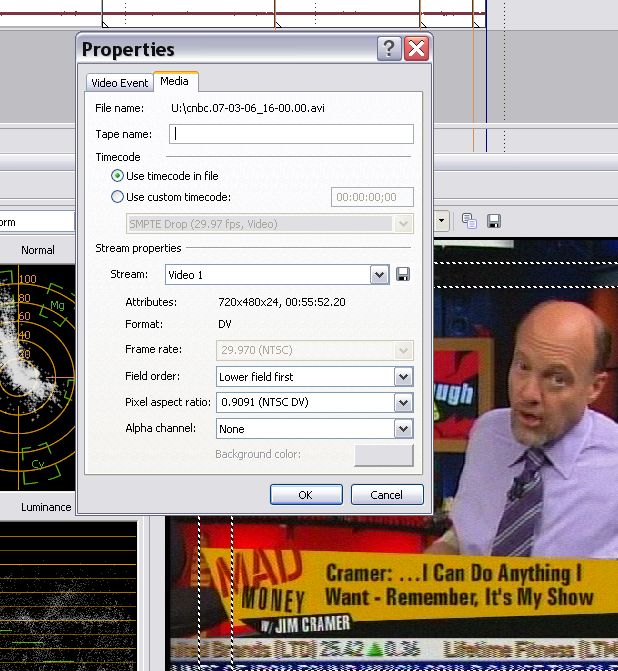Click the Background color swatch
Image resolution: width=618 pixels, height=671 pixels.
click(x=384, y=454)
